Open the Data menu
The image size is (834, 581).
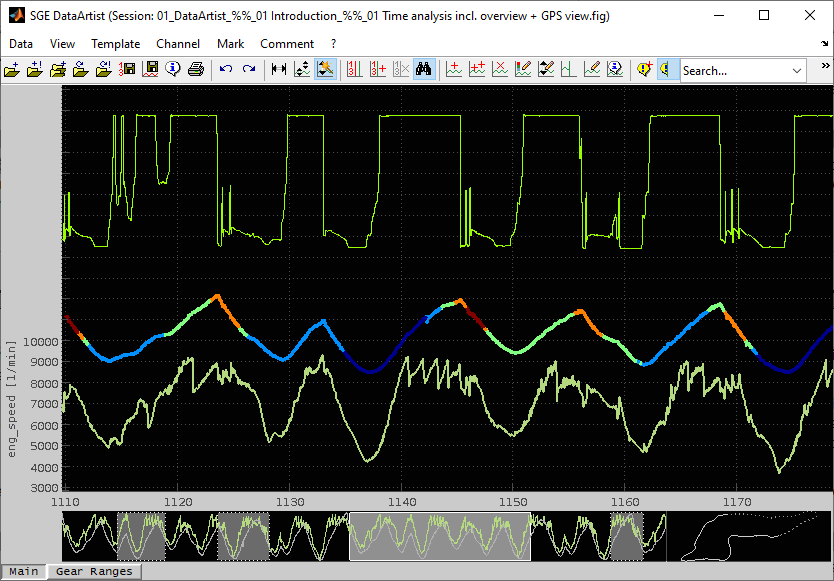[21, 44]
